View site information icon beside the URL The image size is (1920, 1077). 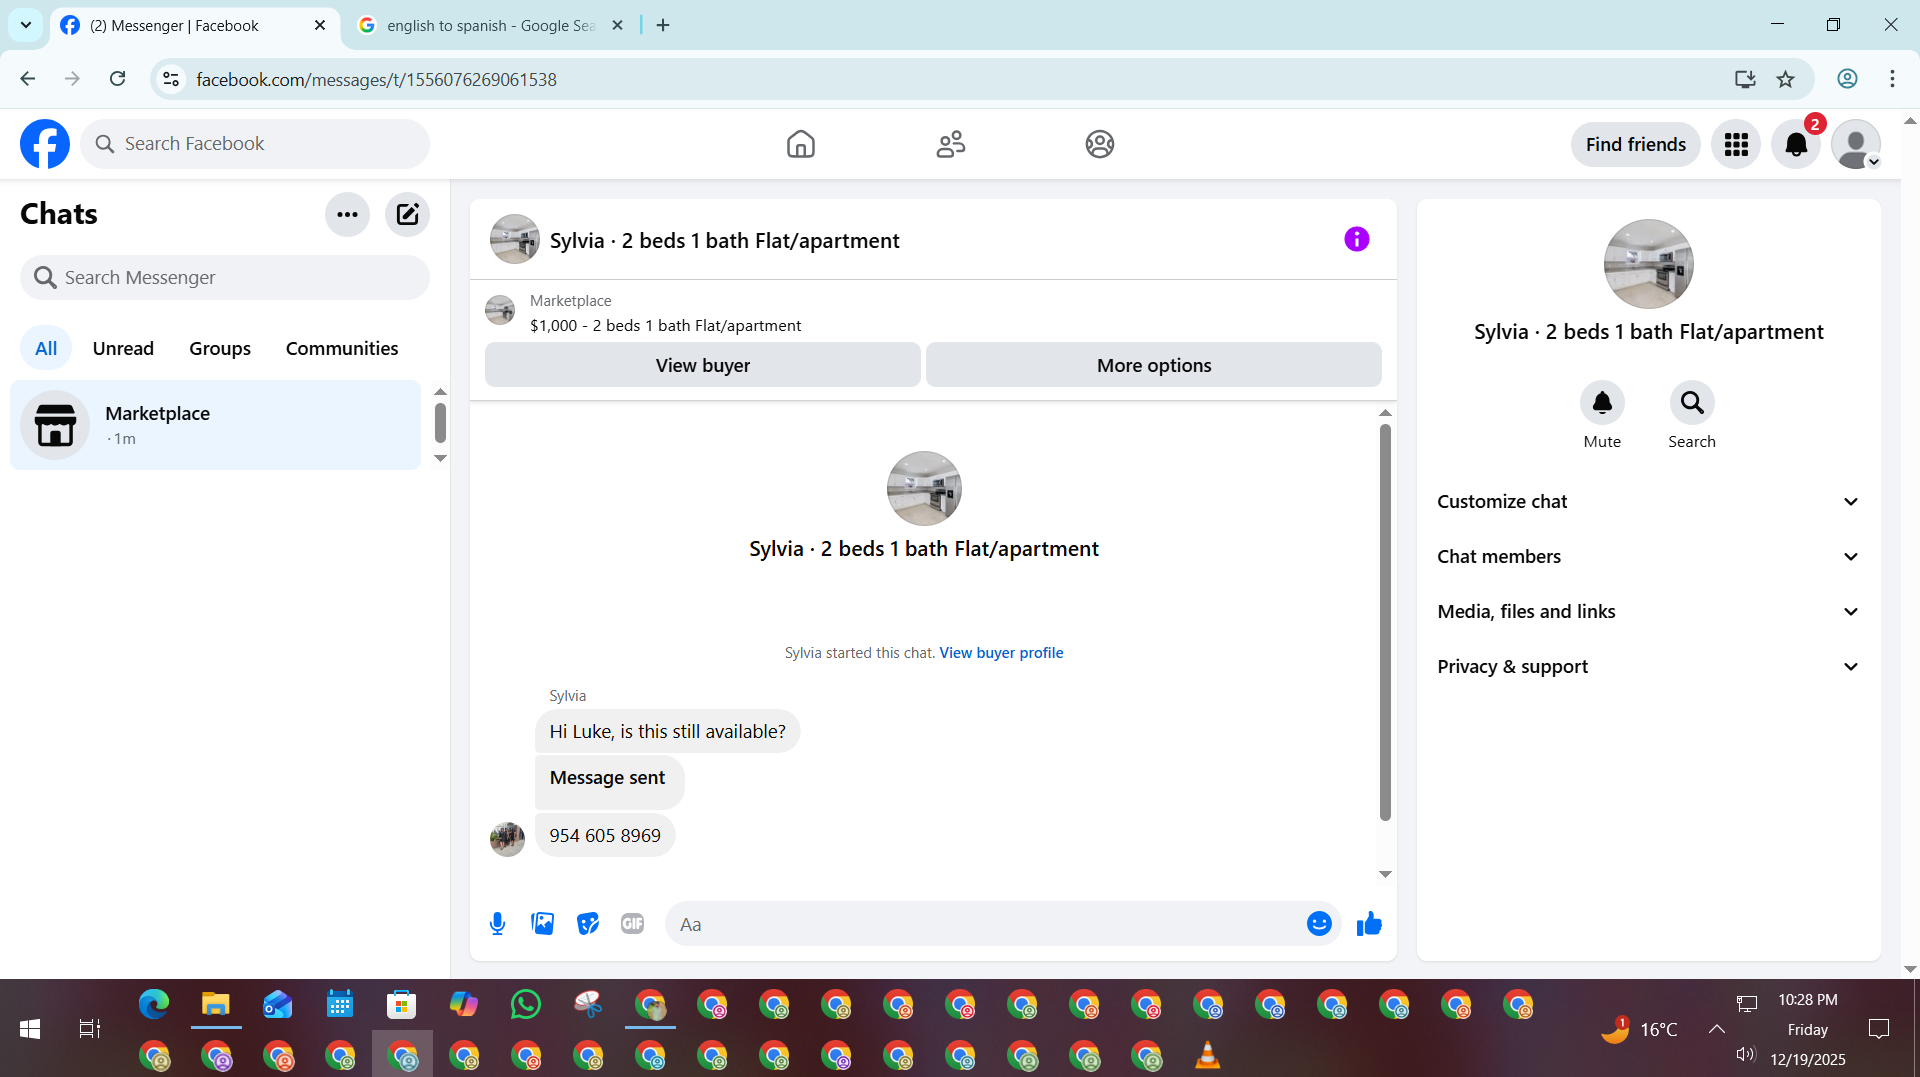pyautogui.click(x=171, y=79)
